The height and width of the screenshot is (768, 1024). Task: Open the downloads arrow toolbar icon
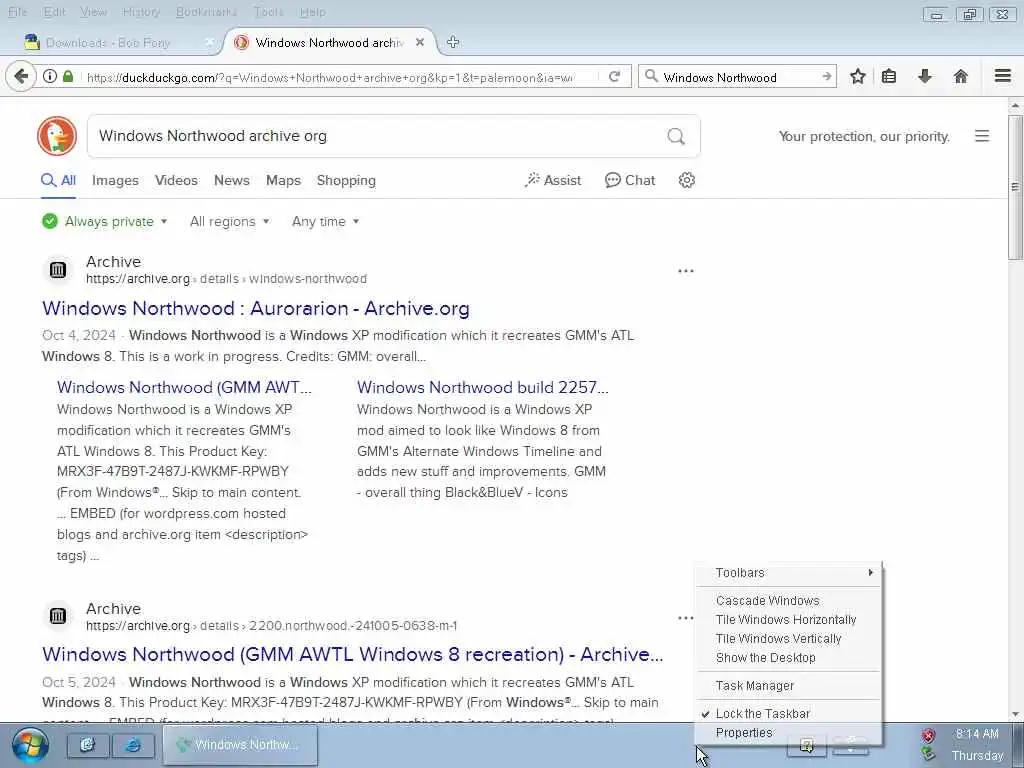coord(925,76)
